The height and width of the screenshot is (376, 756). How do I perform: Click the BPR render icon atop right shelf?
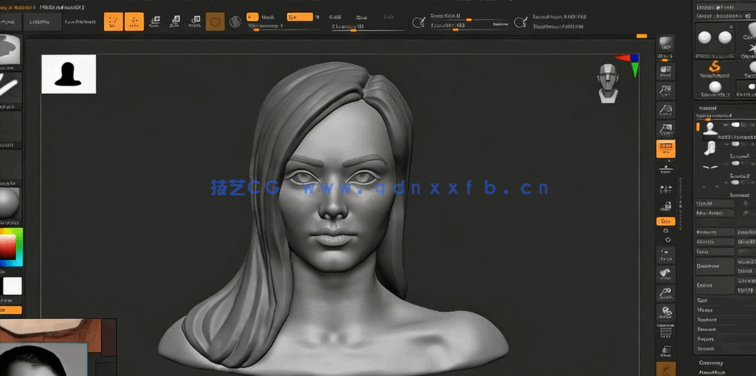tap(666, 44)
